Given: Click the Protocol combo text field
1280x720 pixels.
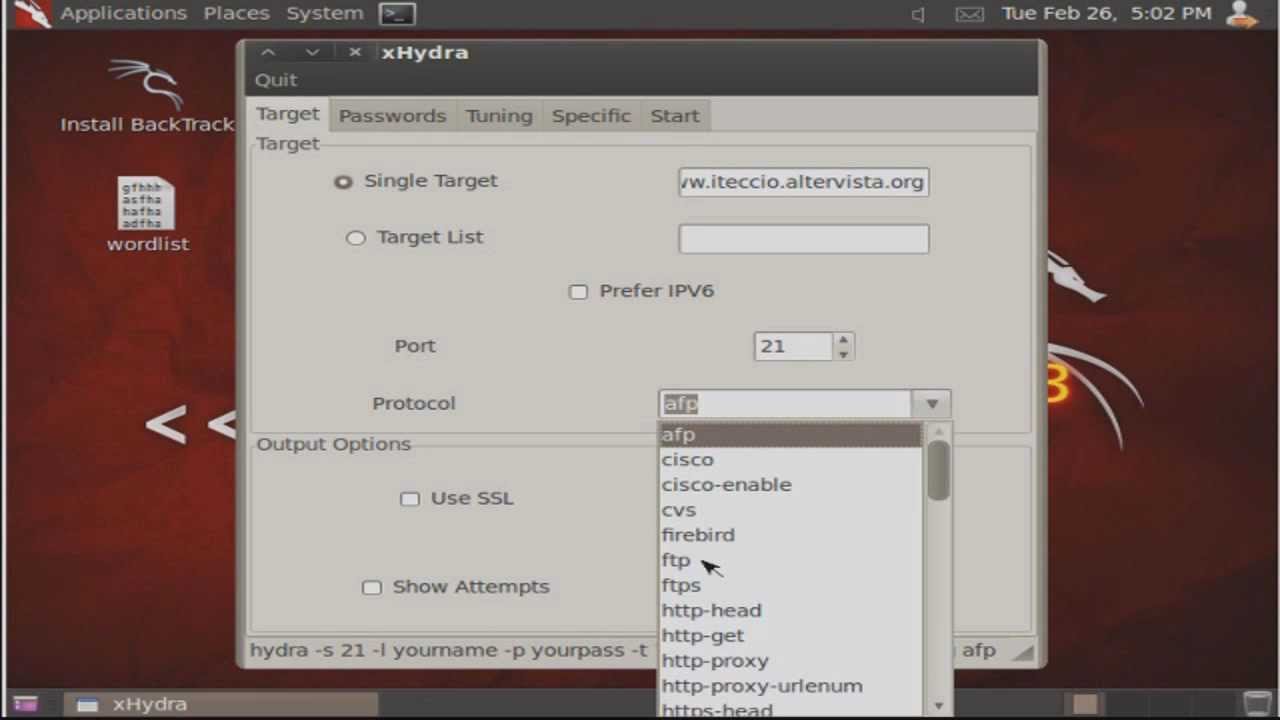Looking at the screenshot, I should [x=786, y=404].
